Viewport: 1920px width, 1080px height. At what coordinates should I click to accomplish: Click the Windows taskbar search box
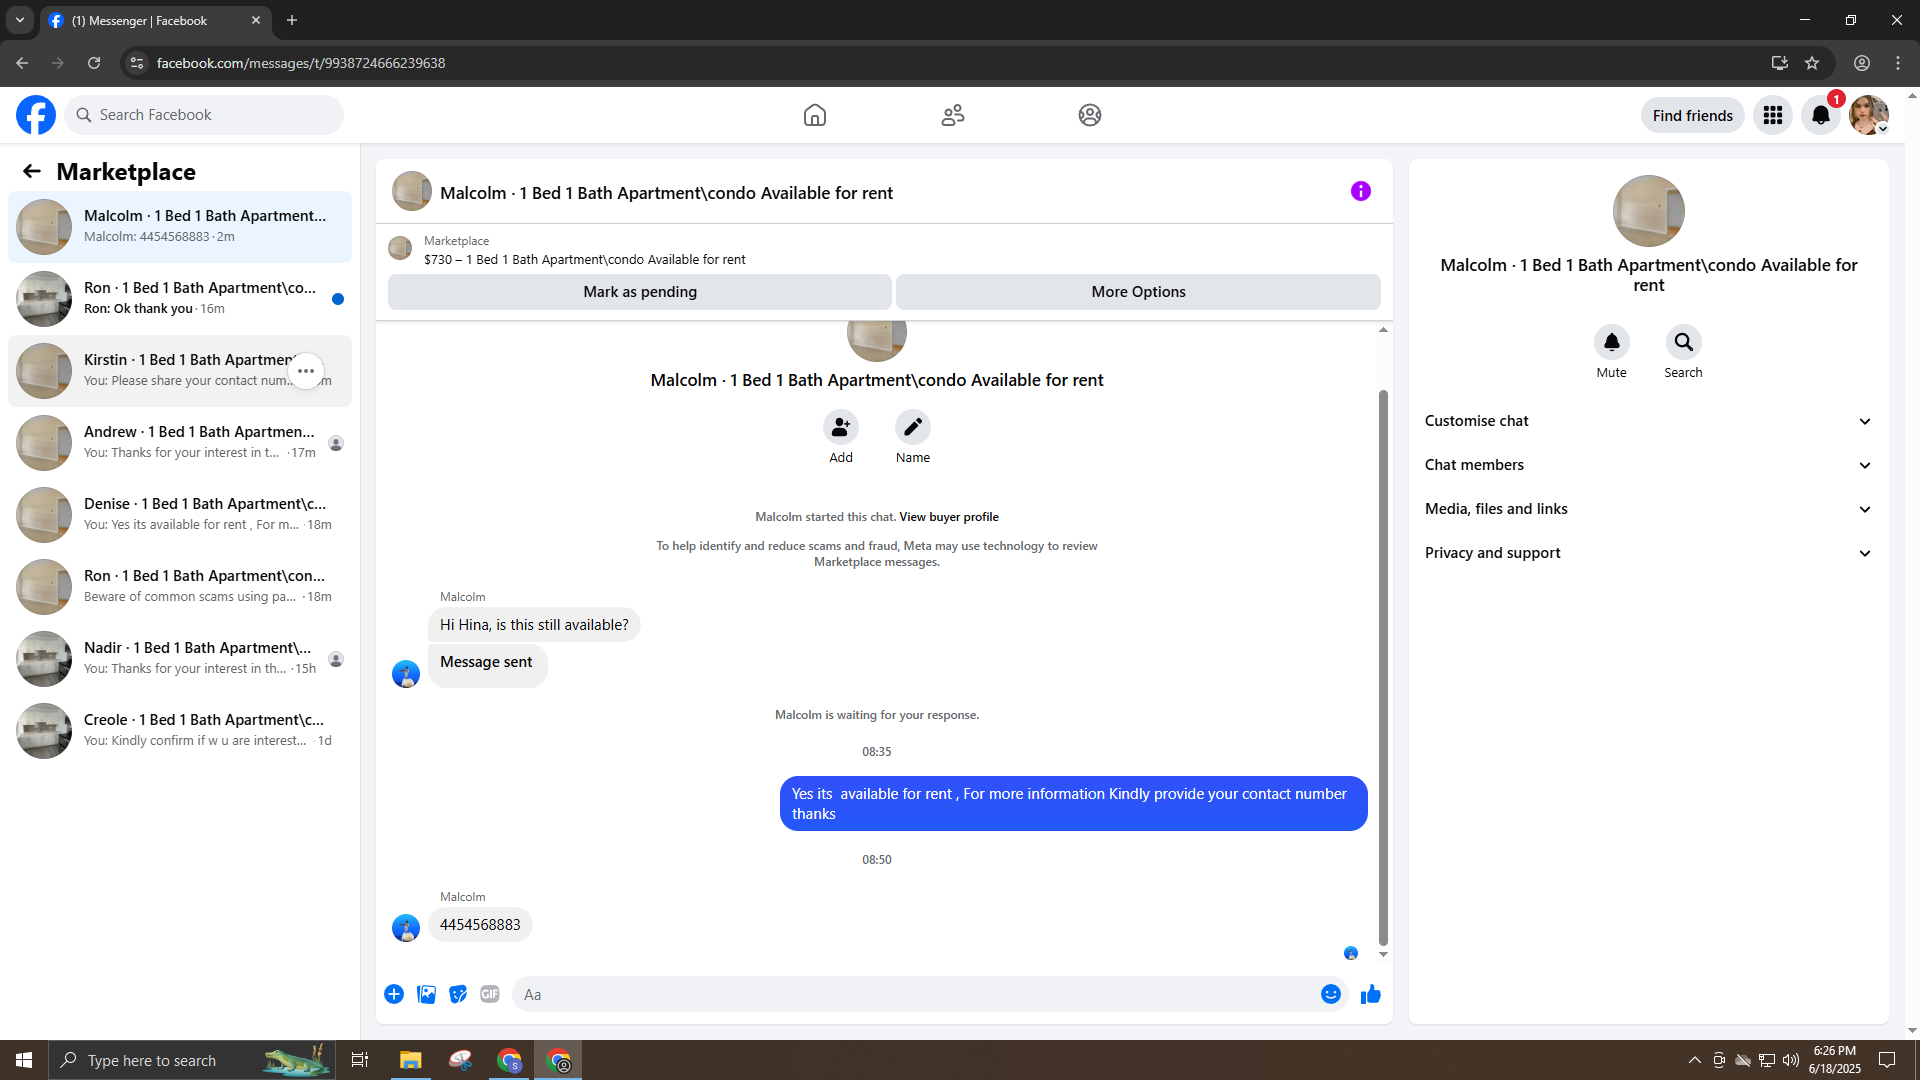tap(192, 1060)
